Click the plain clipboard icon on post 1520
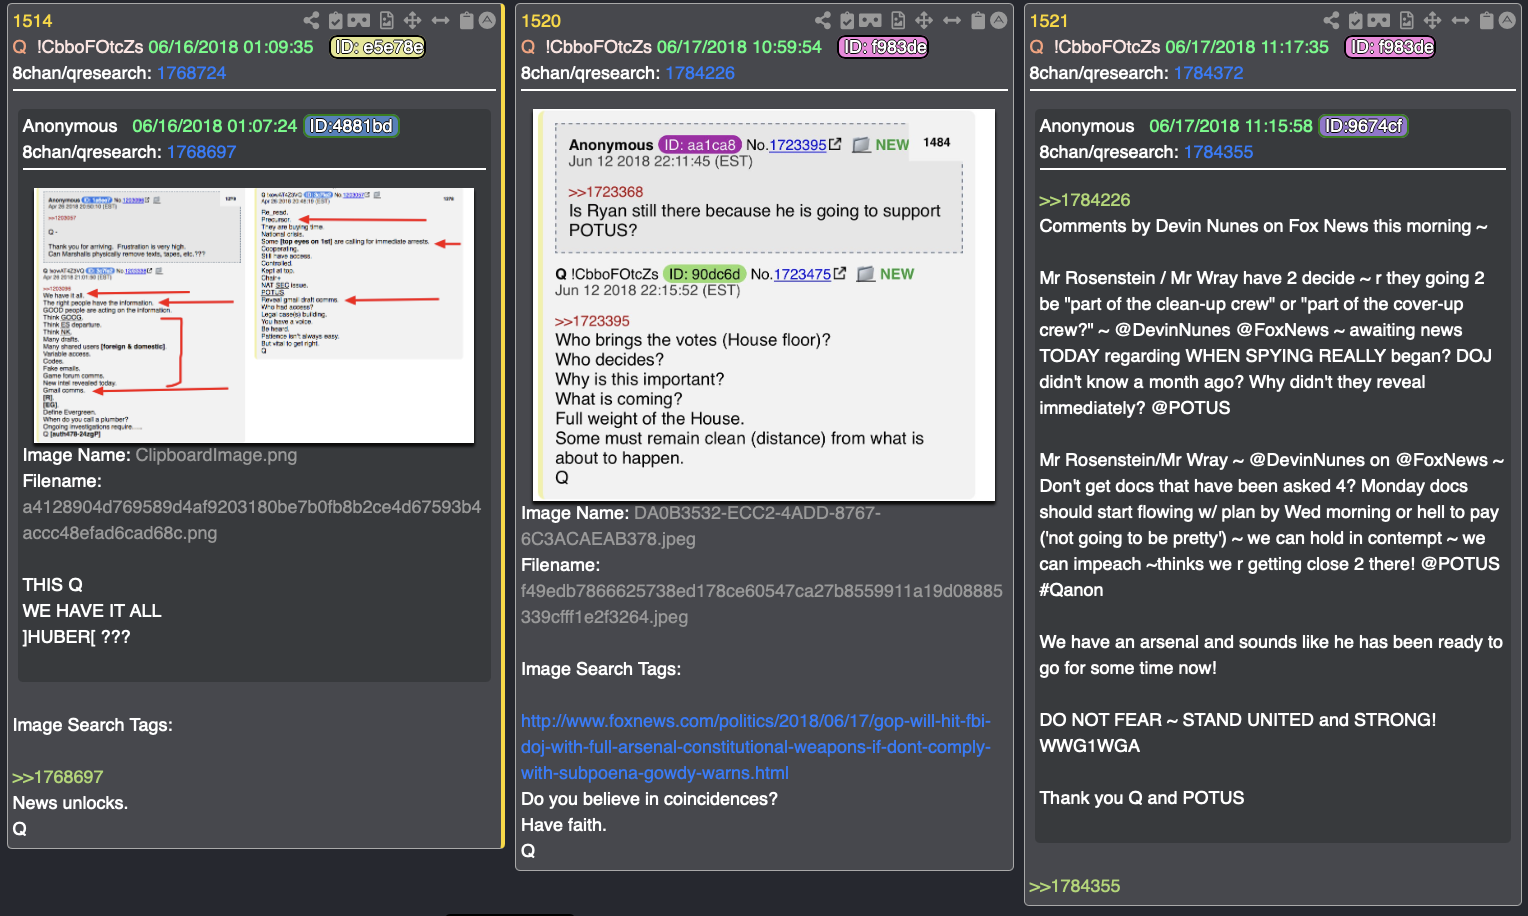1528x916 pixels. 978,20
